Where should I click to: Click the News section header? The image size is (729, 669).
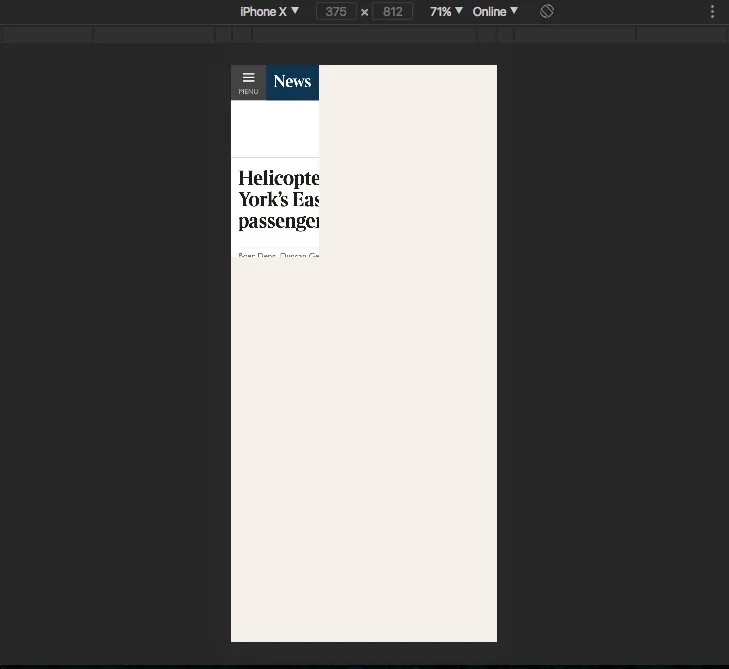[x=292, y=82]
